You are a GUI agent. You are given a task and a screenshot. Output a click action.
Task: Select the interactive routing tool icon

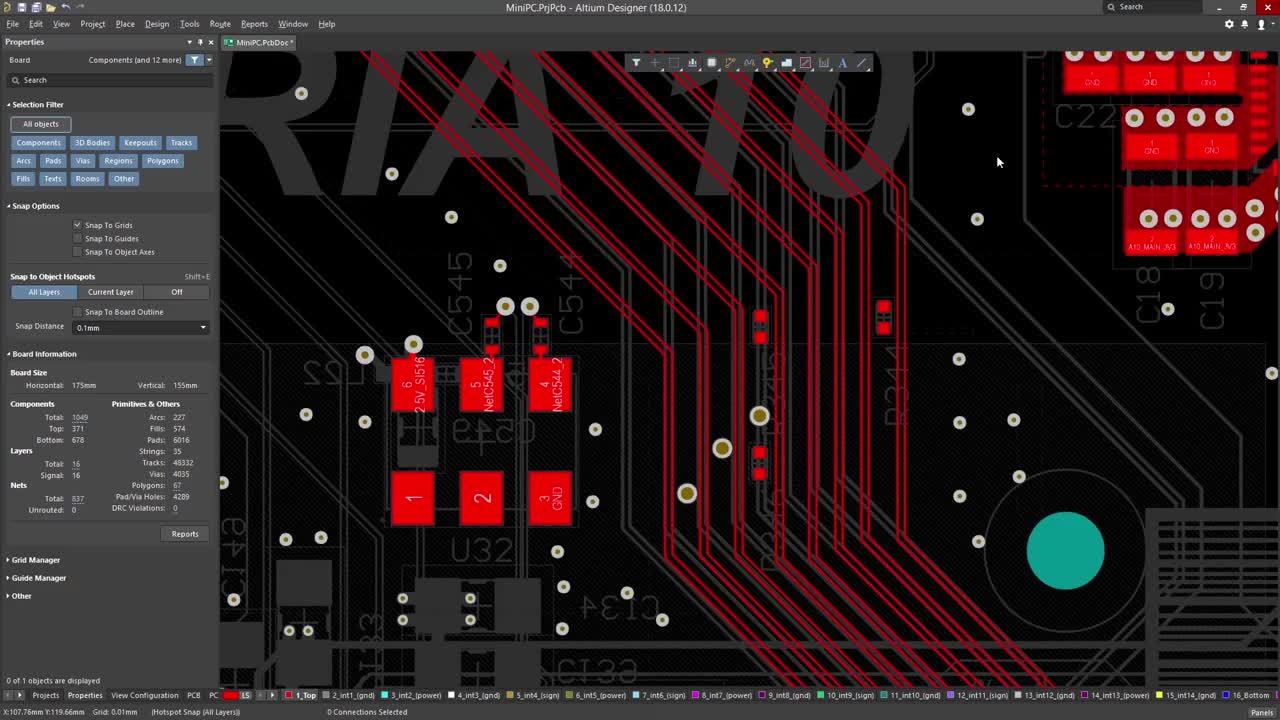pos(730,63)
